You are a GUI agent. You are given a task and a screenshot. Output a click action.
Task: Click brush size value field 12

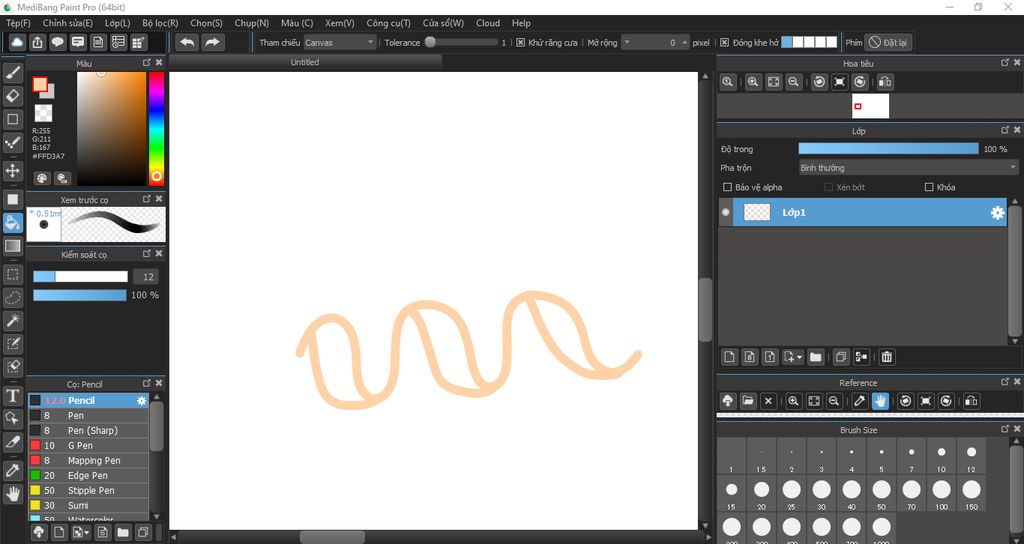pos(146,277)
